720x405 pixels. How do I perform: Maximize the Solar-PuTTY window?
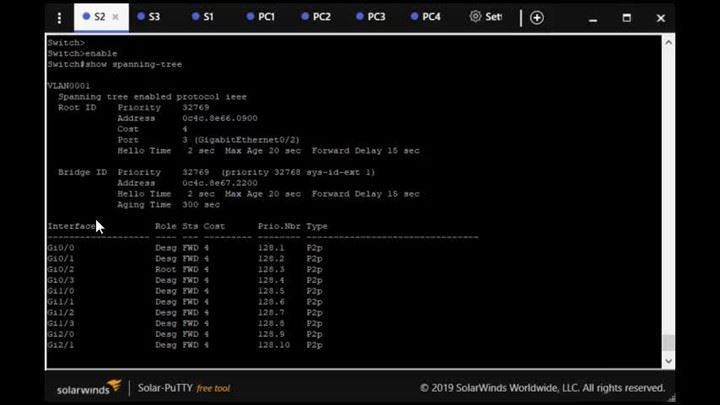pyautogui.click(x=627, y=18)
